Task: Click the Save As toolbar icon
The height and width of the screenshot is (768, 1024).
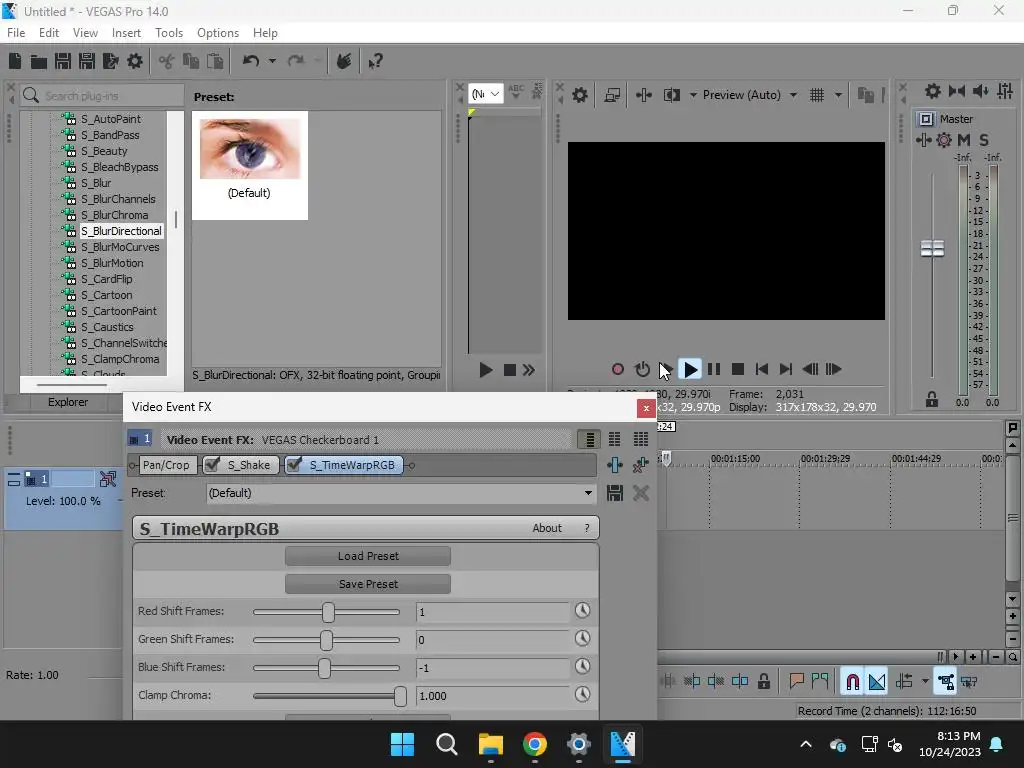Action: (87, 61)
